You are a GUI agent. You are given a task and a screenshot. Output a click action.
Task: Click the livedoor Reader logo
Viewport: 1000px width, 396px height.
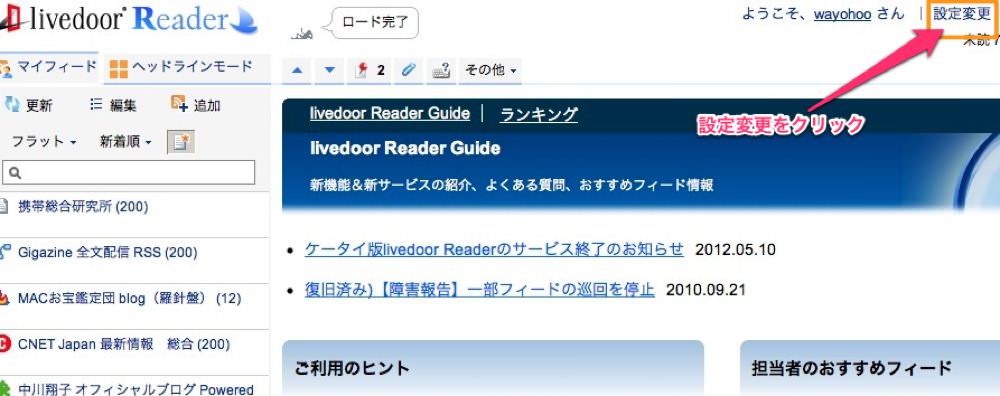128,19
